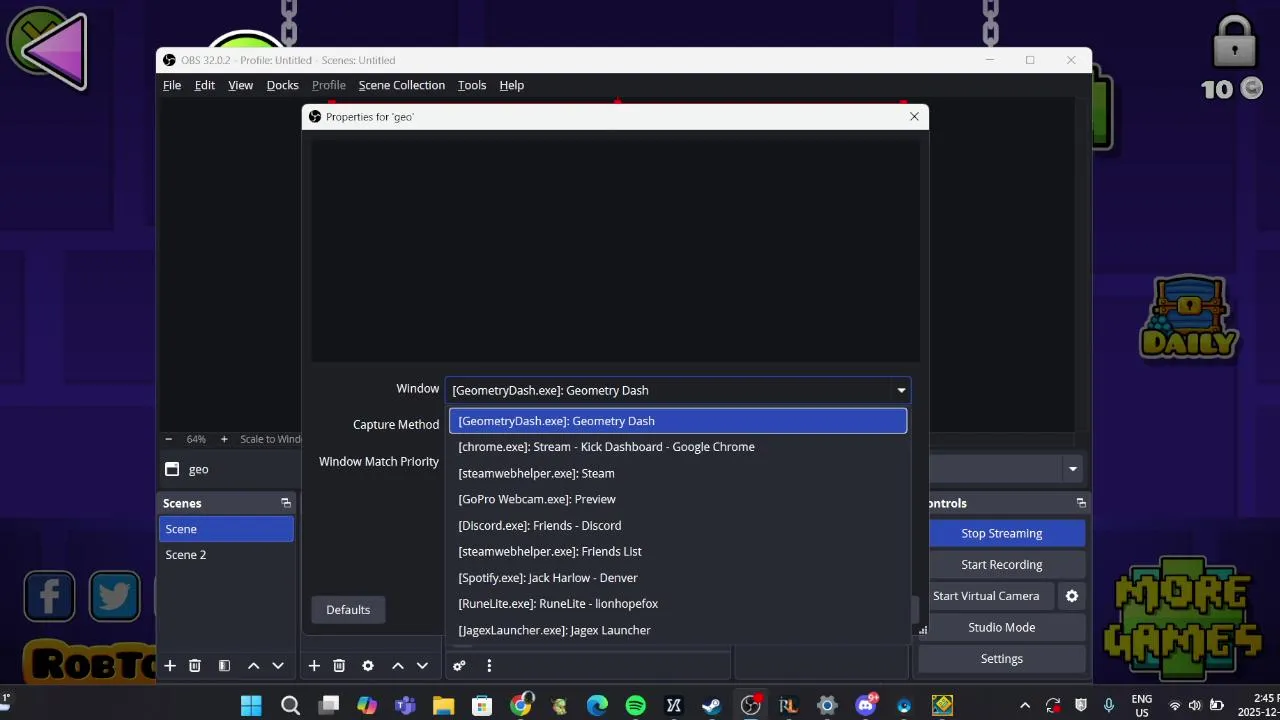Screen dimensions: 1280x720
Task: Choose RuneLite lionhopefox window
Action: [678, 604]
